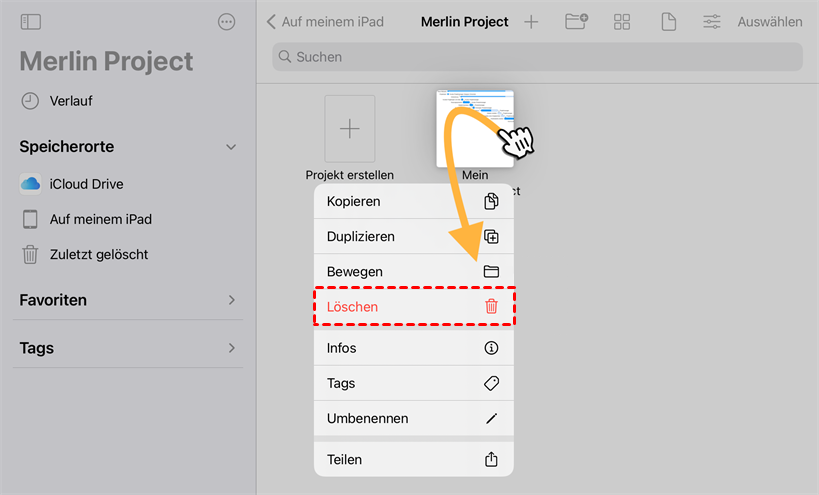This screenshot has width=819, height=495.
Task: Open Verlauf history in sidebar
Action: click(70, 101)
